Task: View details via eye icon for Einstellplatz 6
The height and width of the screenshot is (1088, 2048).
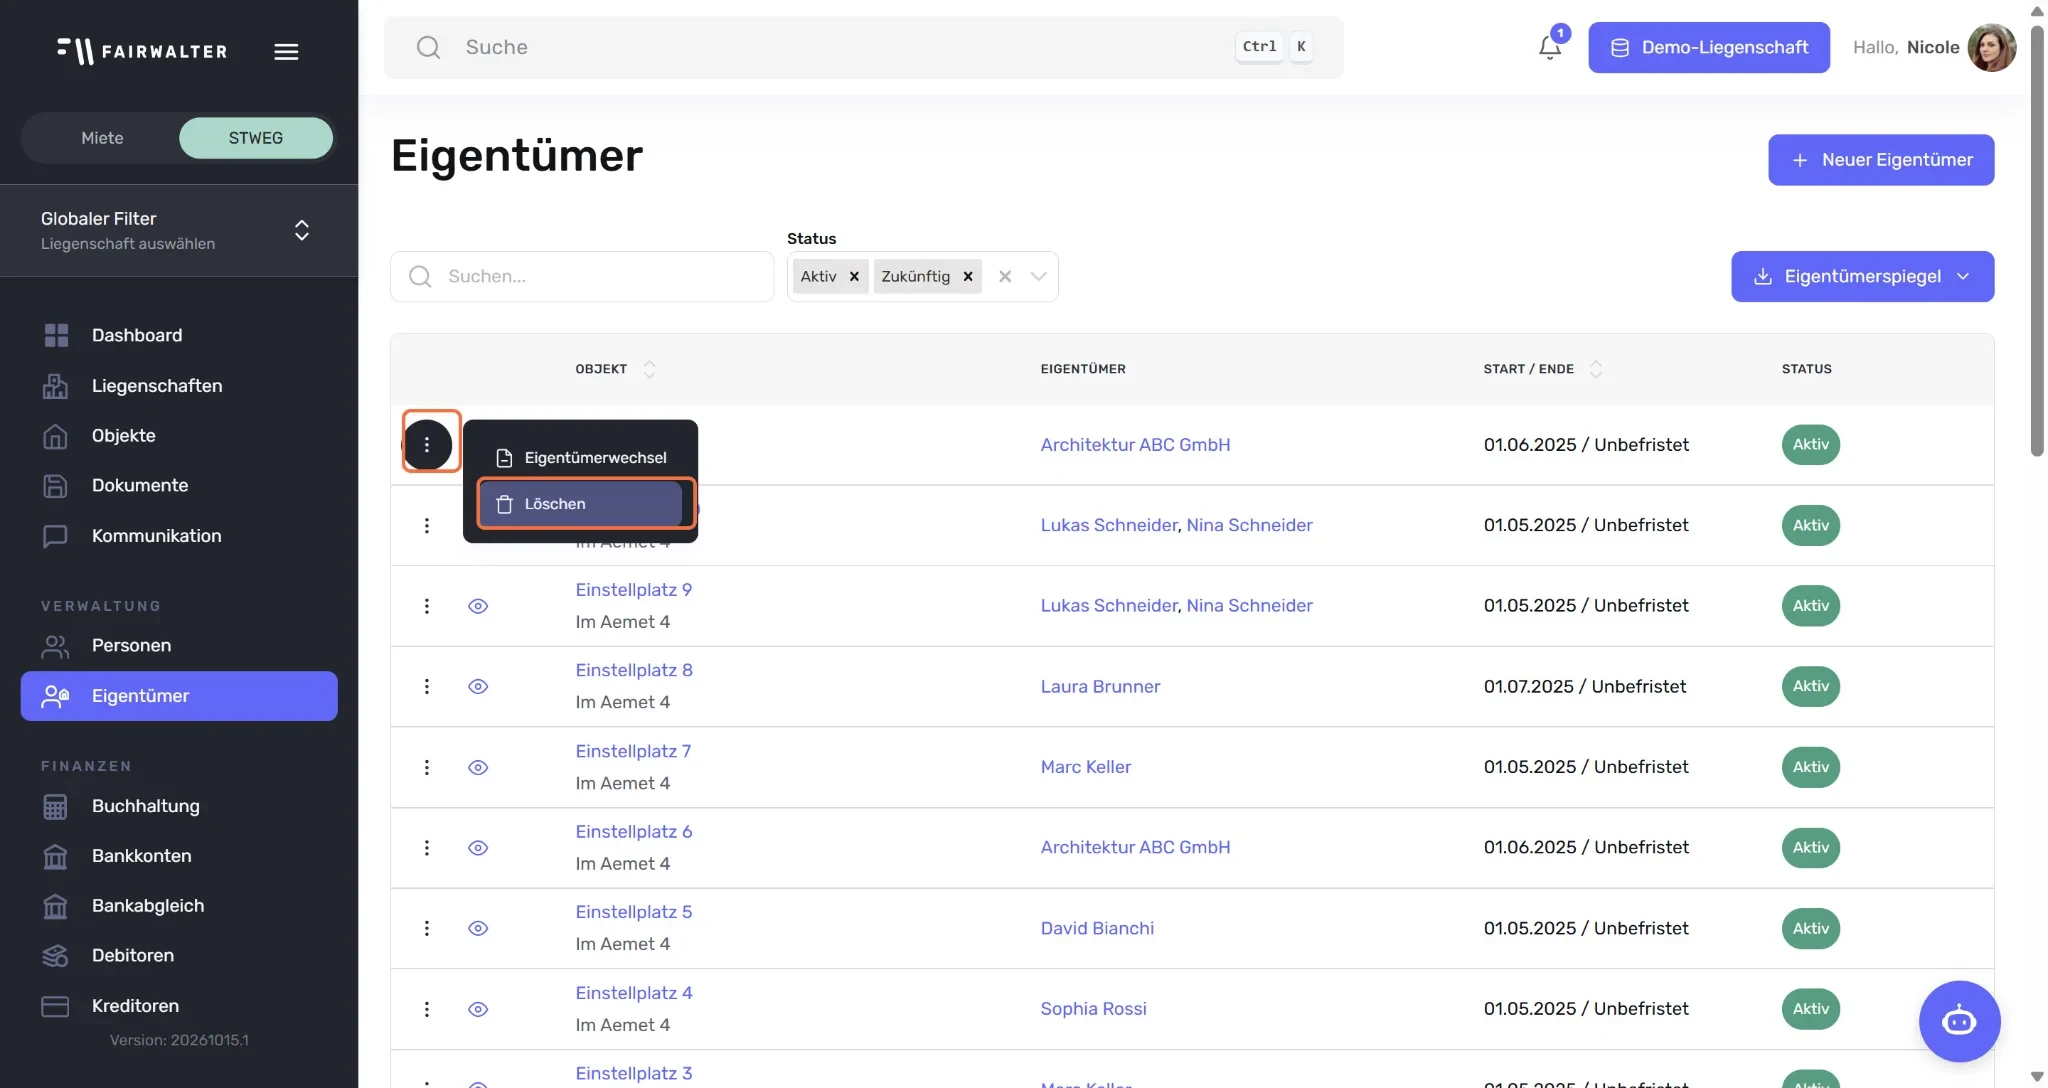Action: point(478,847)
